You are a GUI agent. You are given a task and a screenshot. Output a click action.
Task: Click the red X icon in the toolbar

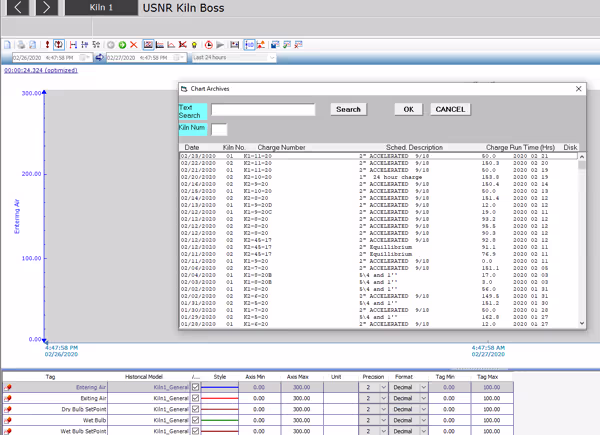tap(134, 45)
